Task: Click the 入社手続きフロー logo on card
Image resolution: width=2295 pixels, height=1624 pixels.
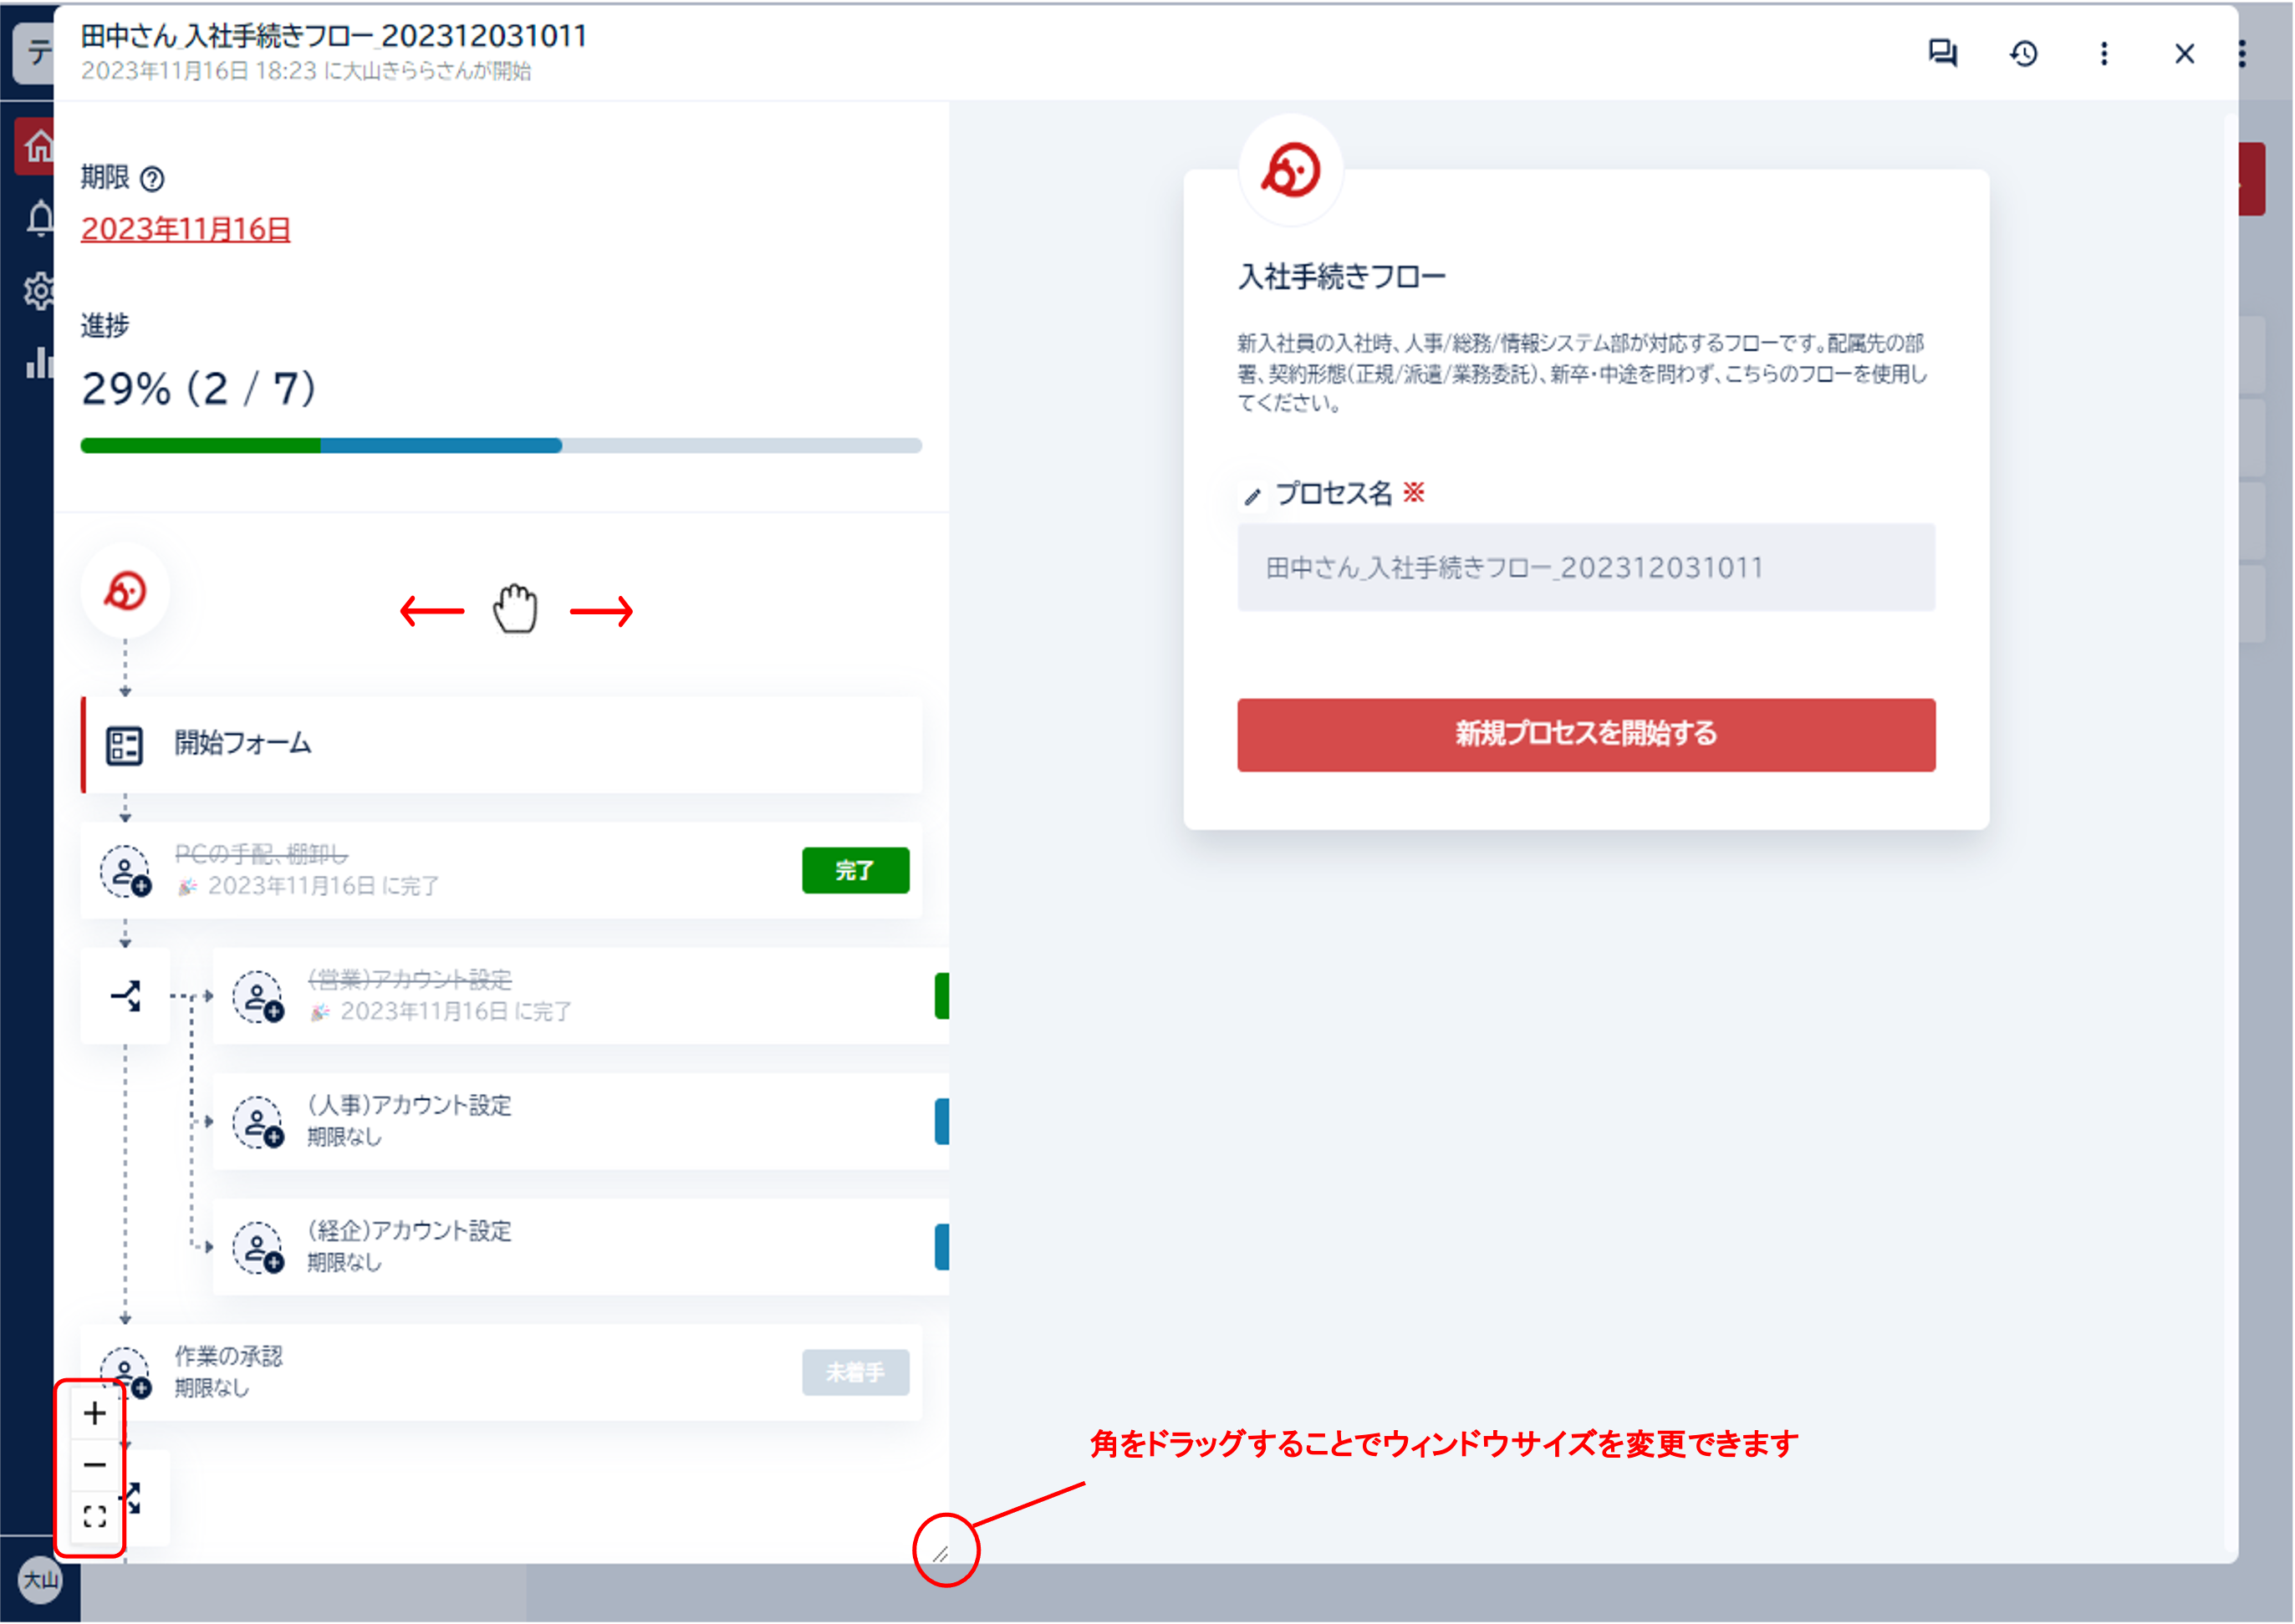Action: [1291, 170]
